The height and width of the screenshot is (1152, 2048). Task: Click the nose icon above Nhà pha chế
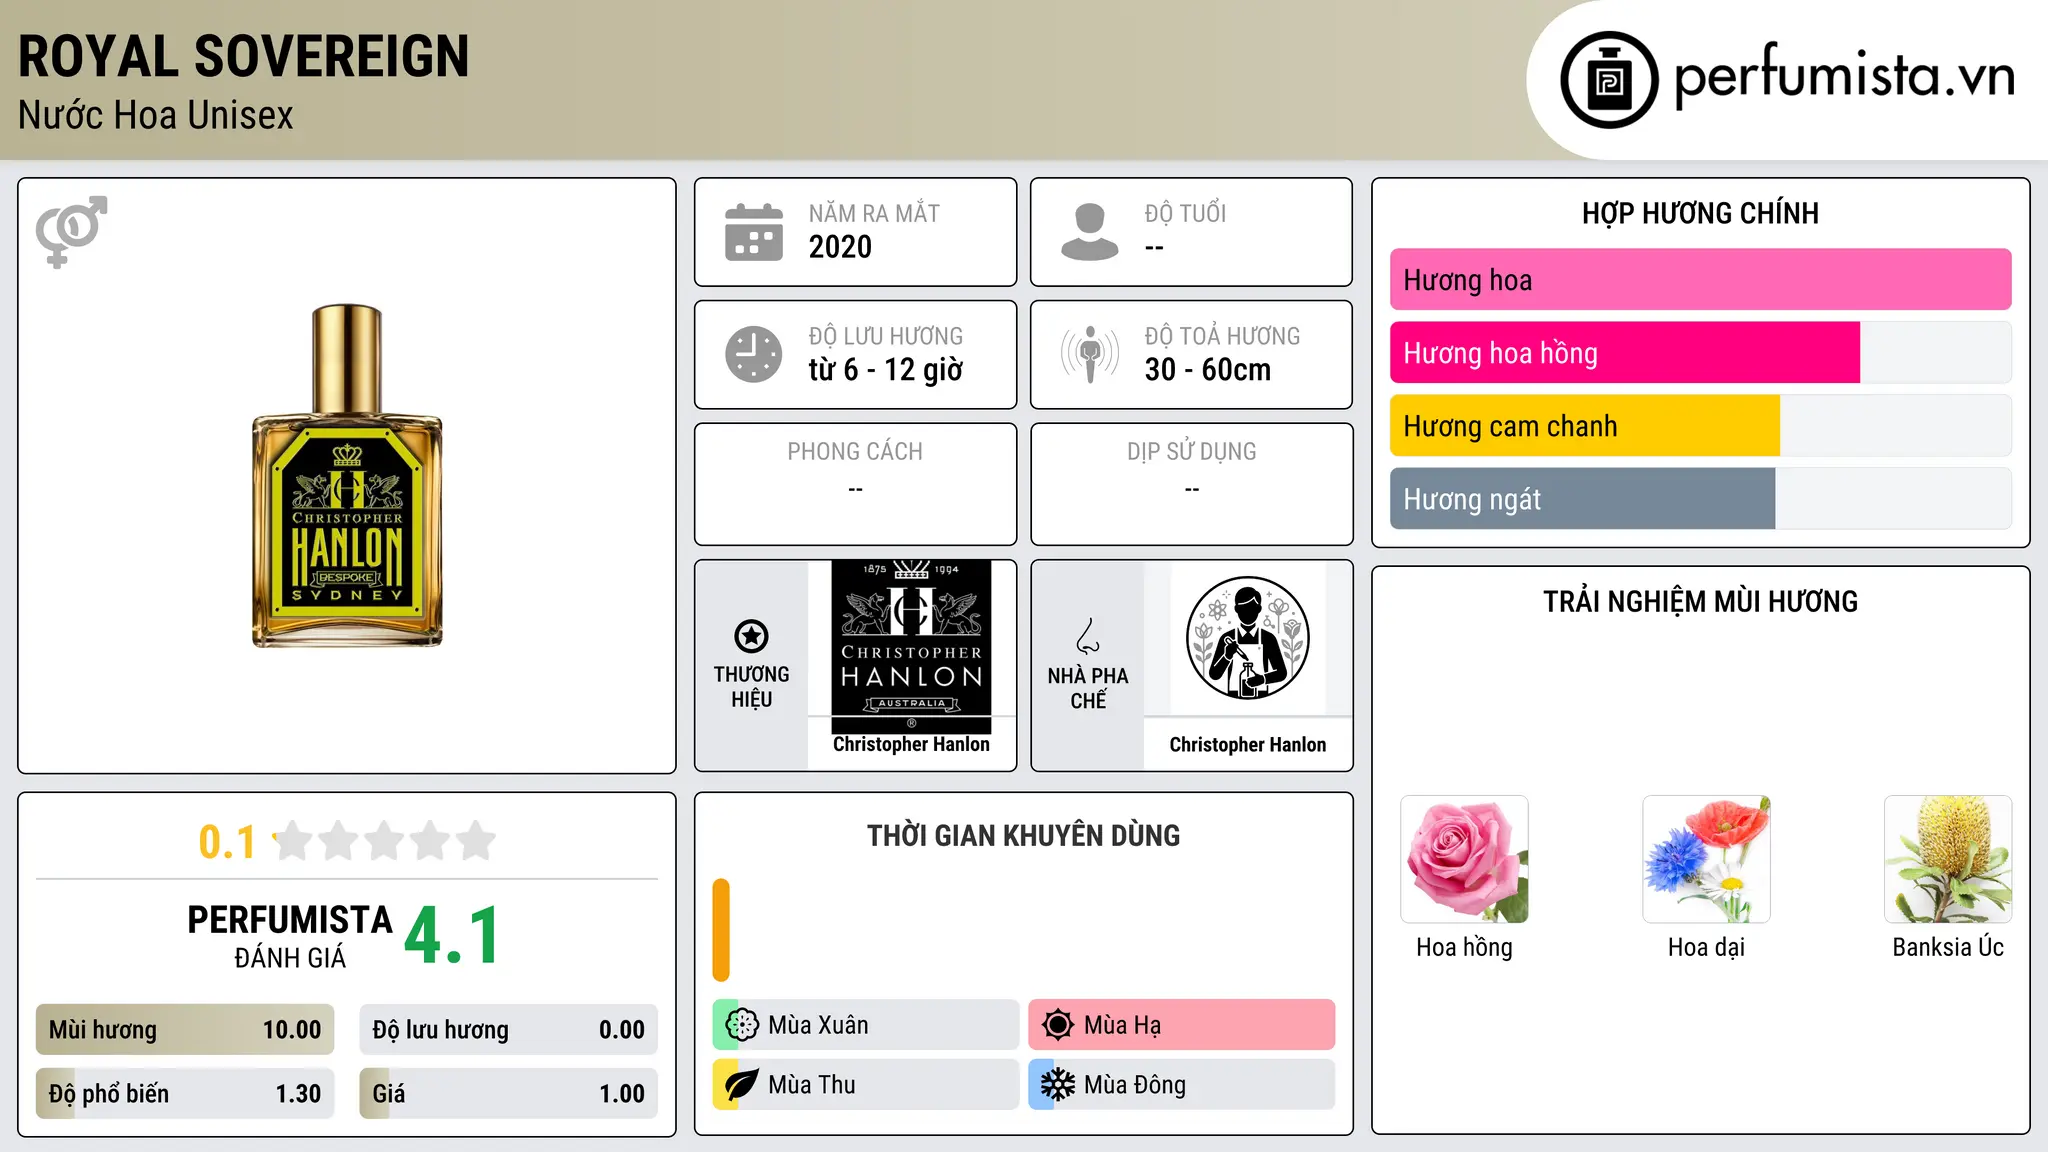click(x=1088, y=636)
